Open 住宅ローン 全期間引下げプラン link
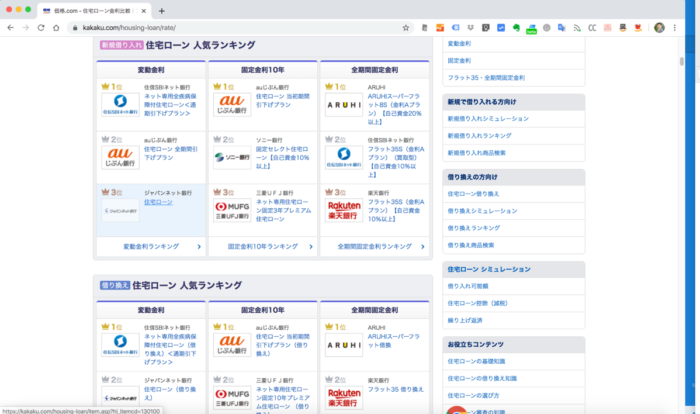This screenshot has height=414, width=700. (x=171, y=153)
